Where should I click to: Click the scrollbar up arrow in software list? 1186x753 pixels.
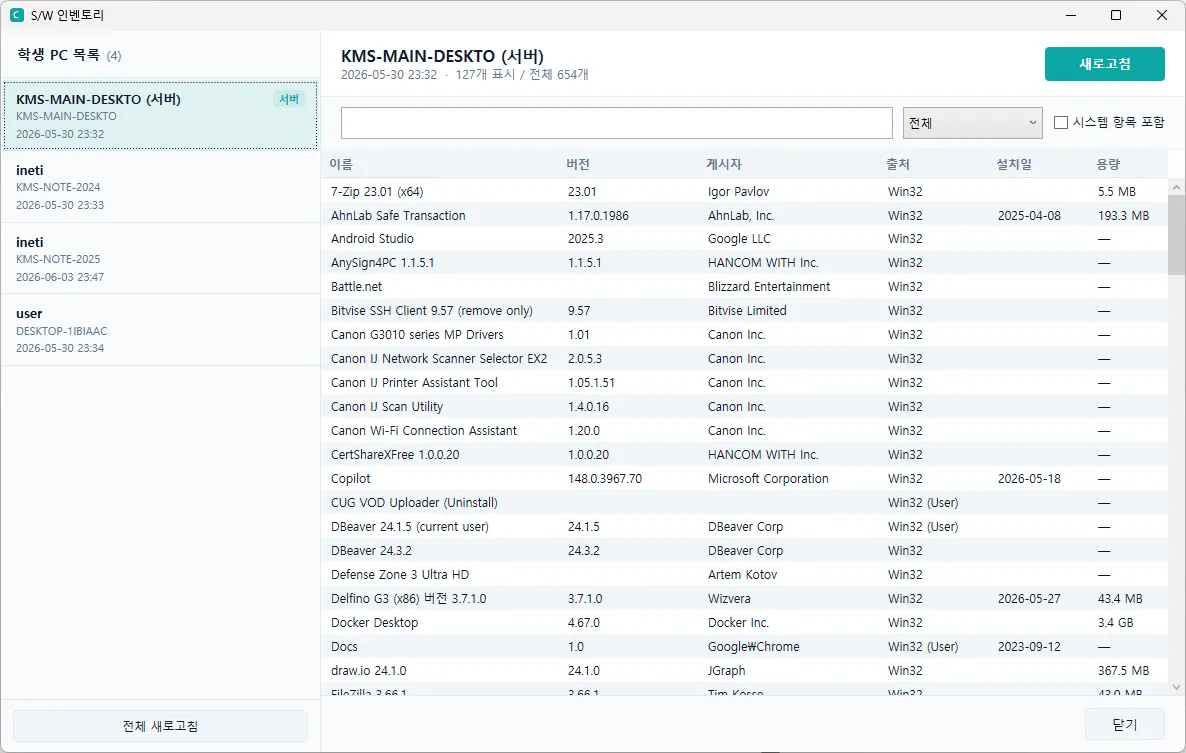(1176, 187)
